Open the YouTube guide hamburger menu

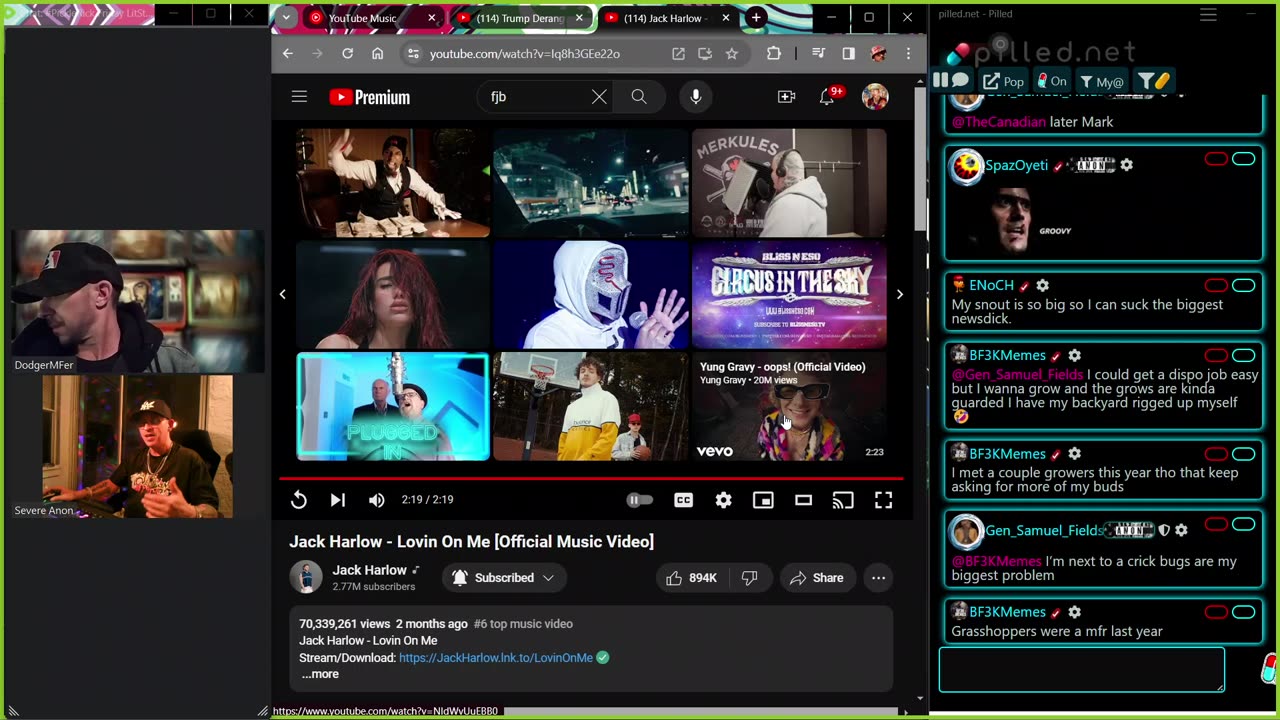click(299, 97)
